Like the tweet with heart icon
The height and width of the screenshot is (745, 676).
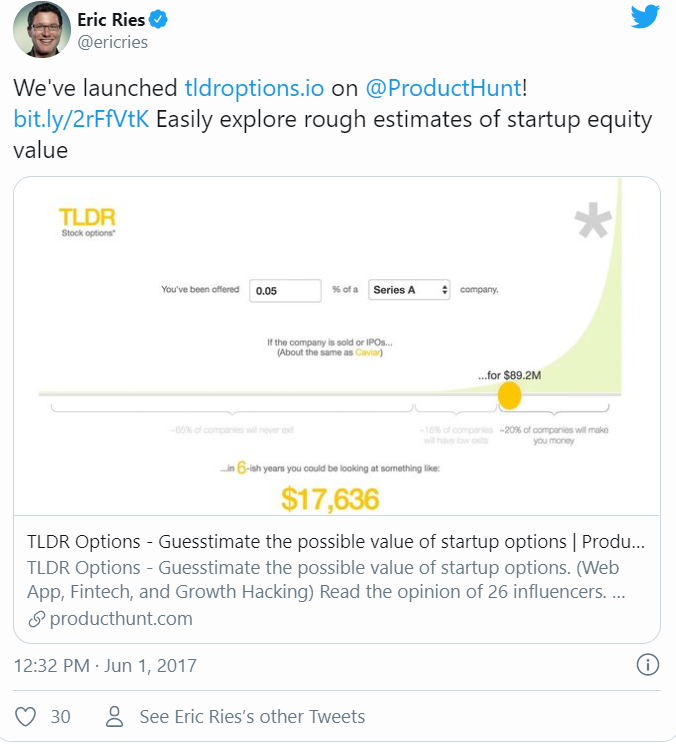point(27,716)
